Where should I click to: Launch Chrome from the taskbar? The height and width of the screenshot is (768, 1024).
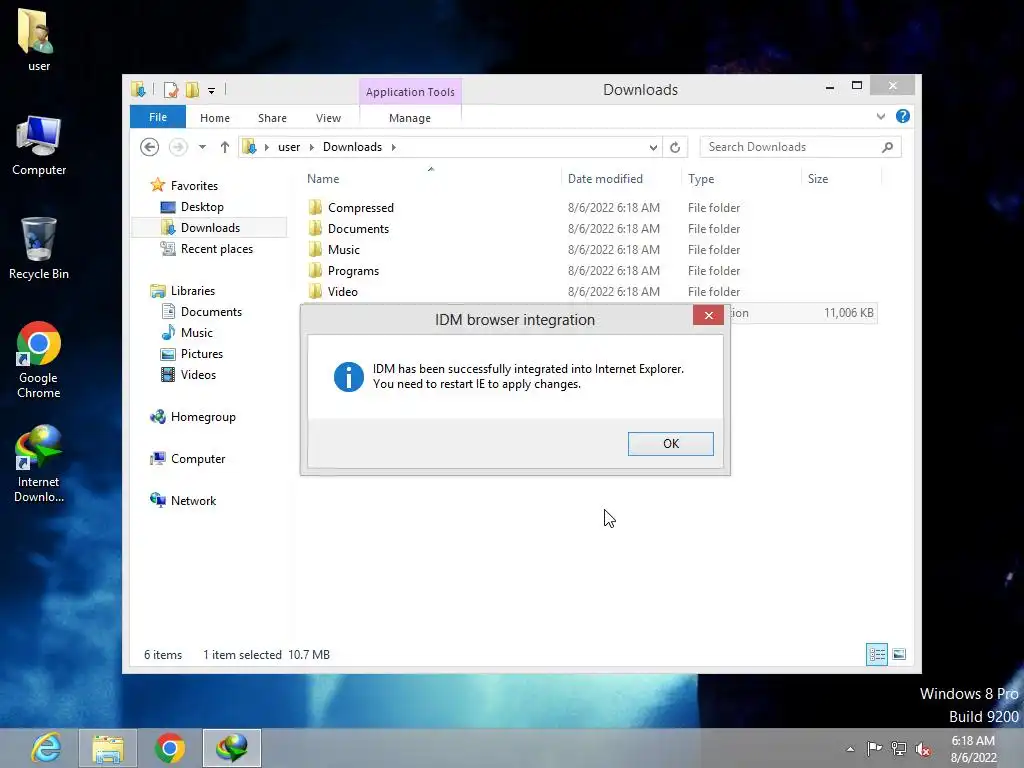[x=170, y=748]
